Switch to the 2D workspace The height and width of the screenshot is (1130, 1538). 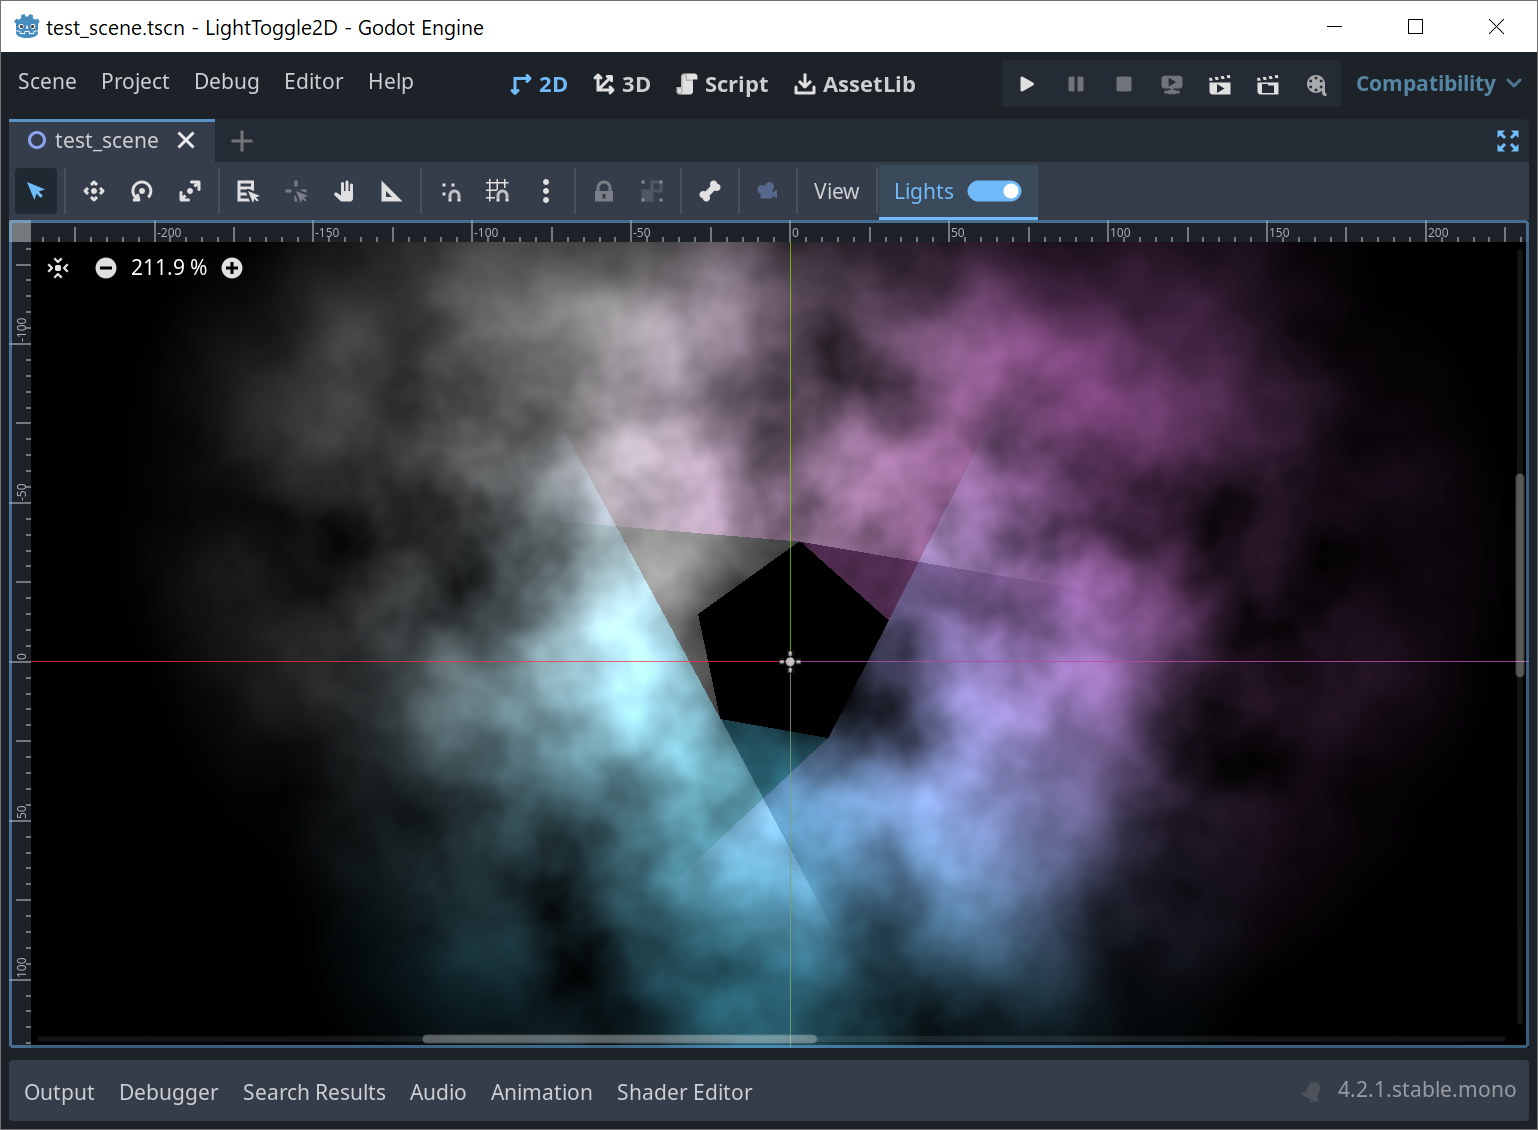click(x=539, y=84)
